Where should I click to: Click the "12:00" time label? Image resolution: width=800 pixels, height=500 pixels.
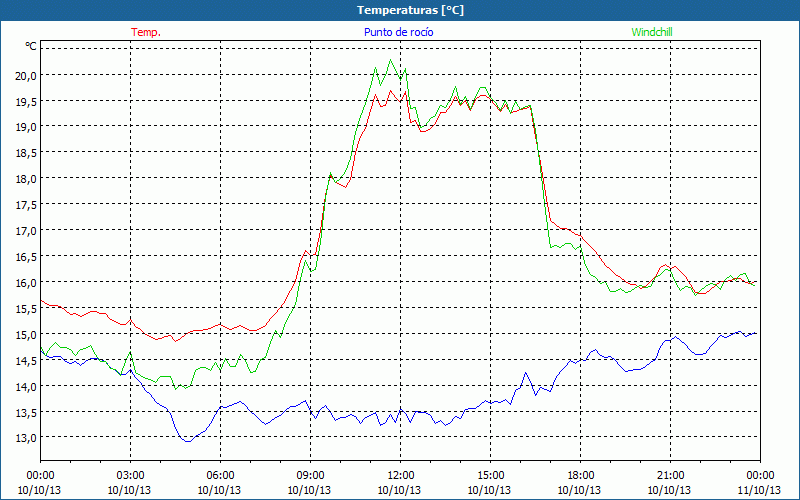click(x=401, y=476)
